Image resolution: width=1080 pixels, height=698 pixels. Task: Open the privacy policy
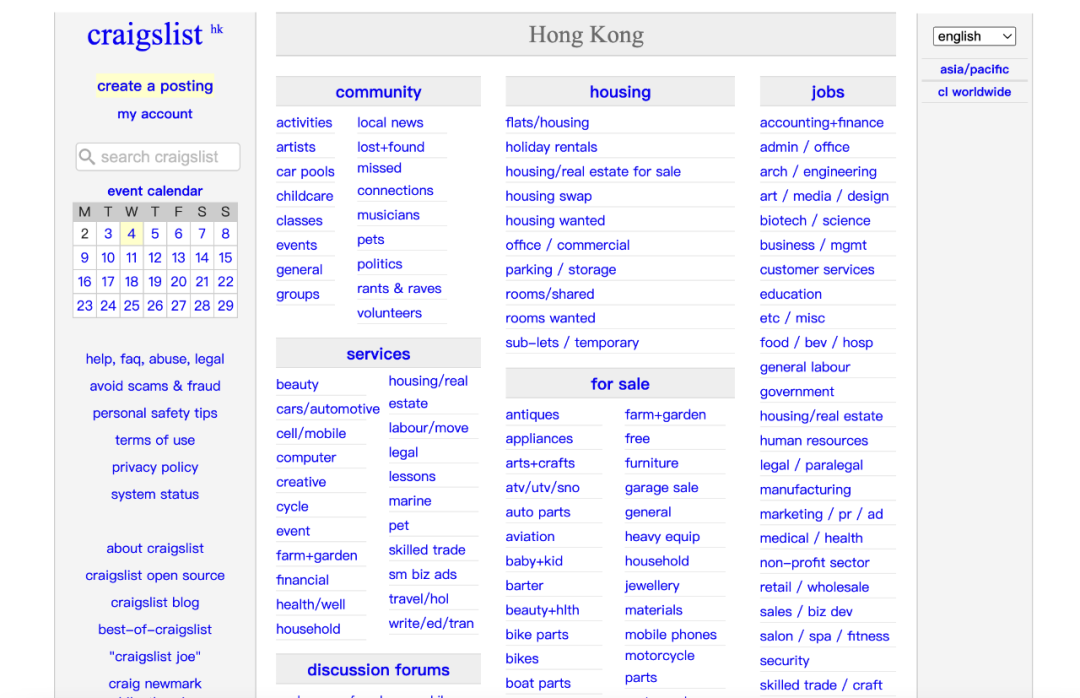(x=155, y=467)
